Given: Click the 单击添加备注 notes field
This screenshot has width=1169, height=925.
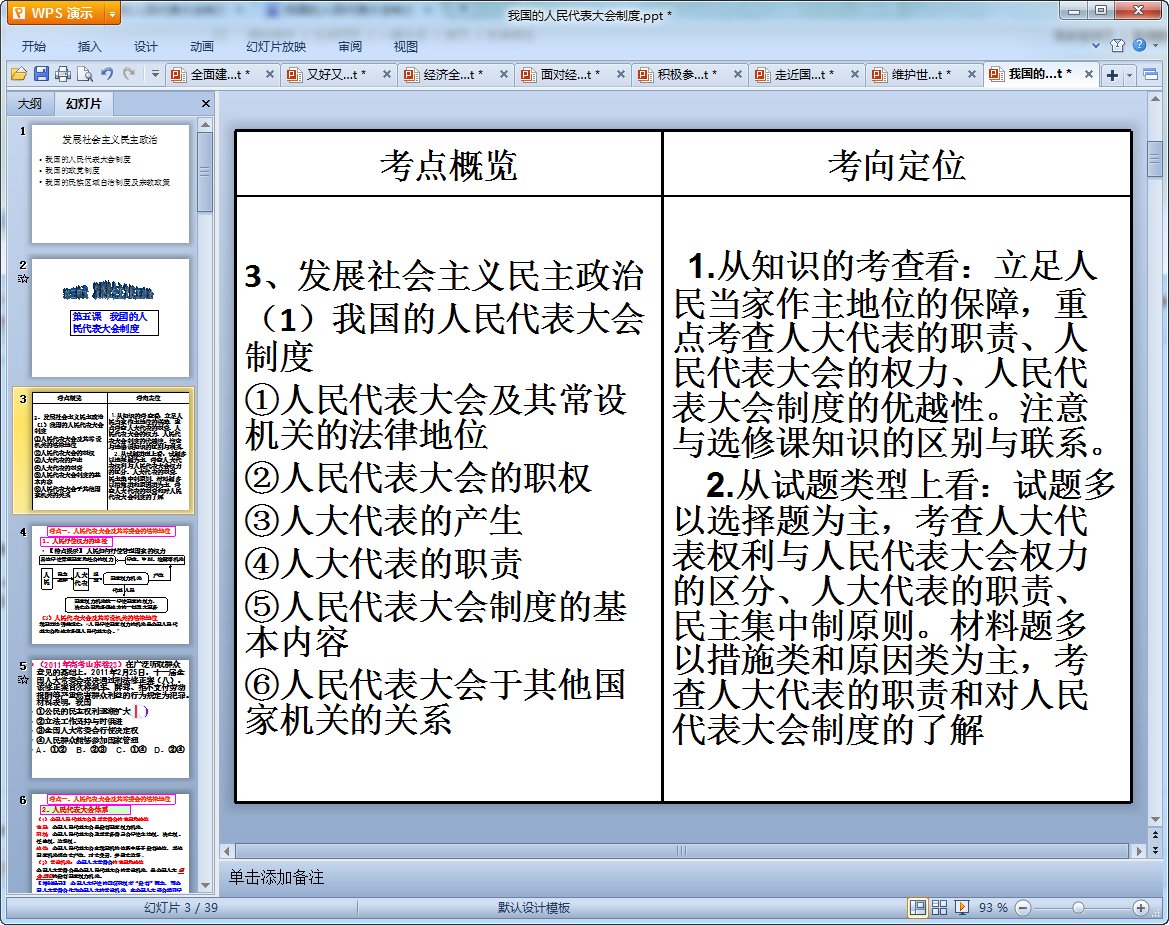Looking at the screenshot, I should pyautogui.click(x=276, y=877).
